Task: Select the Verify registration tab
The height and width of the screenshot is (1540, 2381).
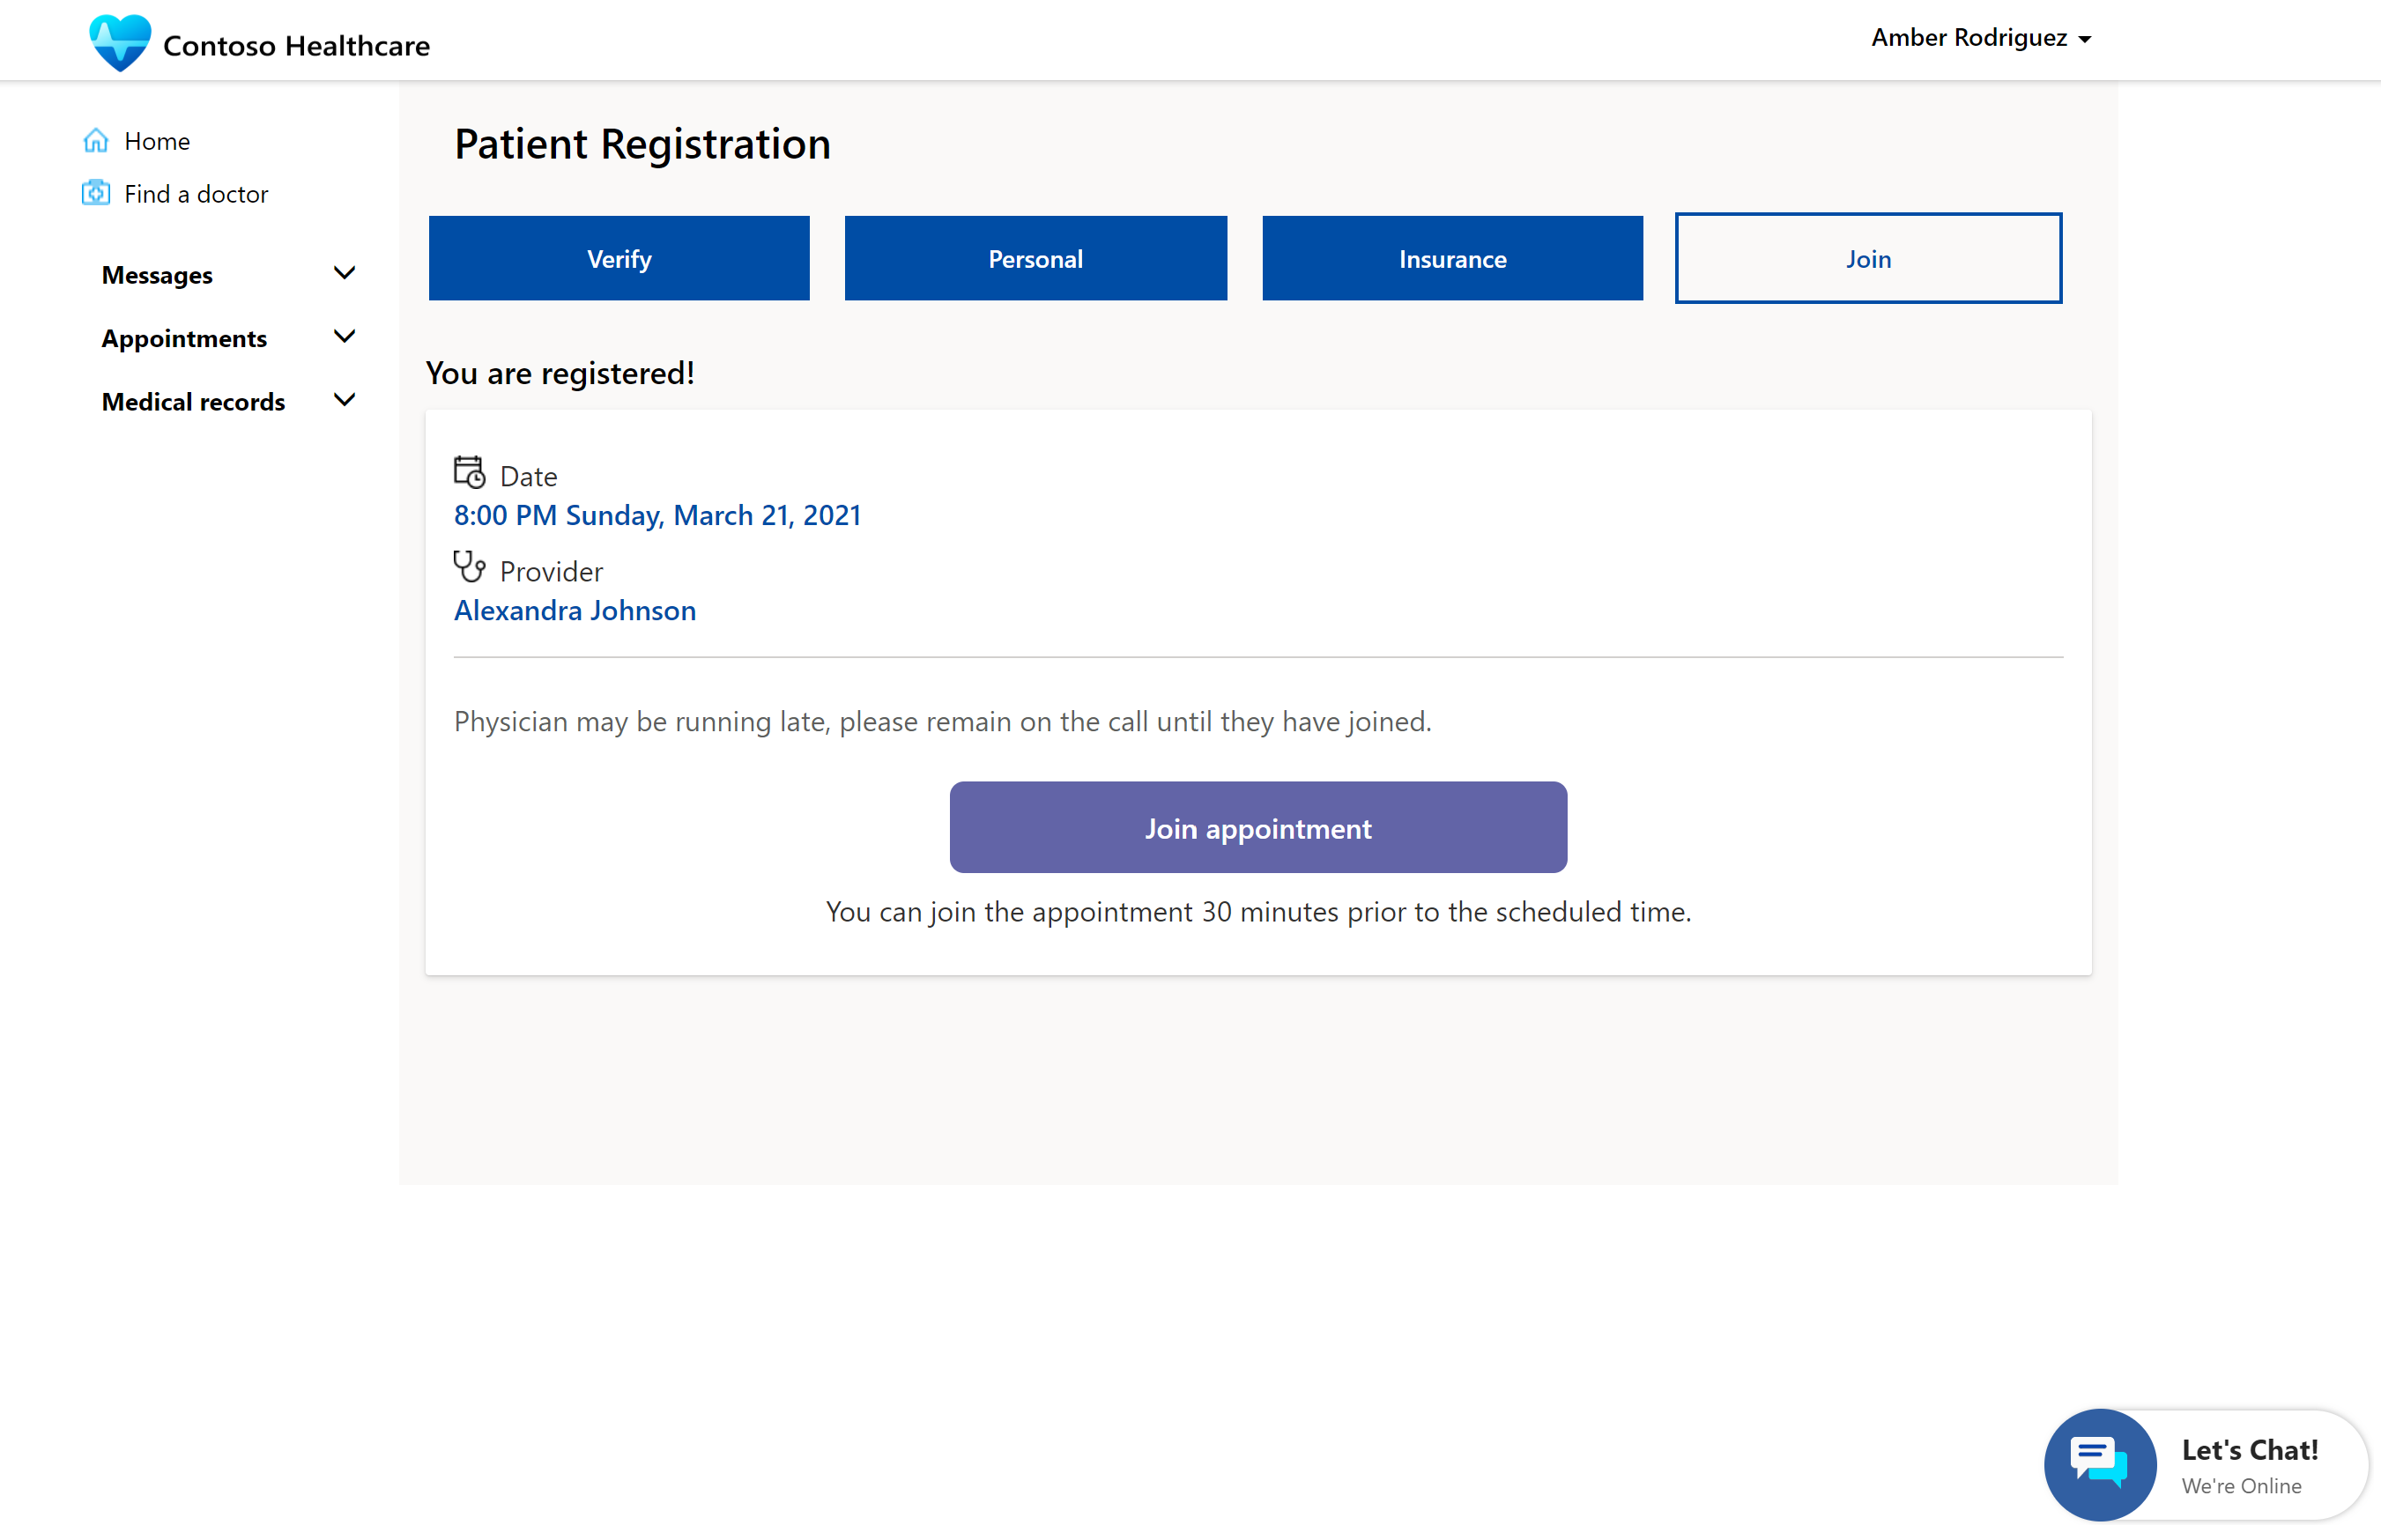Action: (619, 258)
